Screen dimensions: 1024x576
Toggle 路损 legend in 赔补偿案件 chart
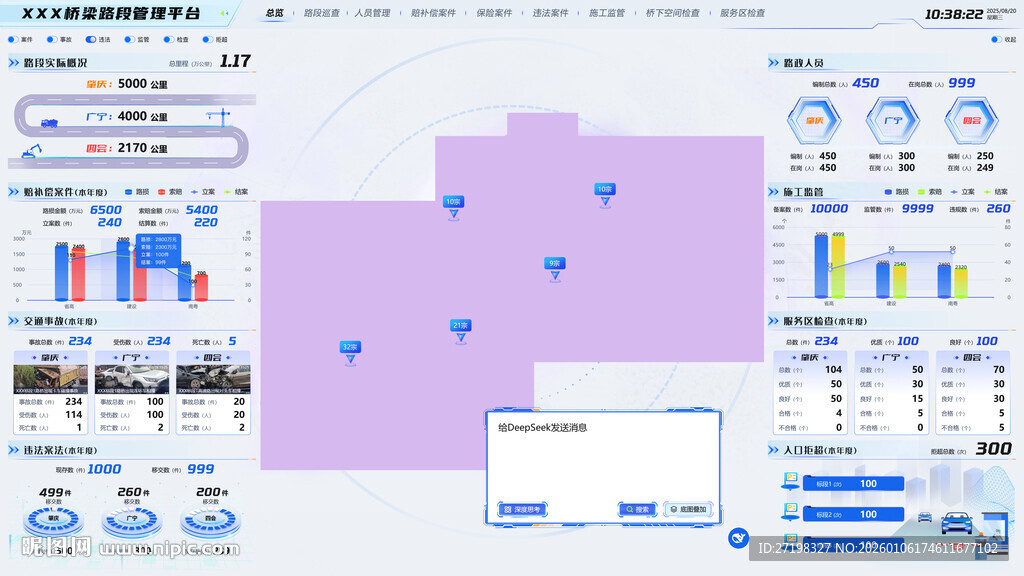coord(137,192)
